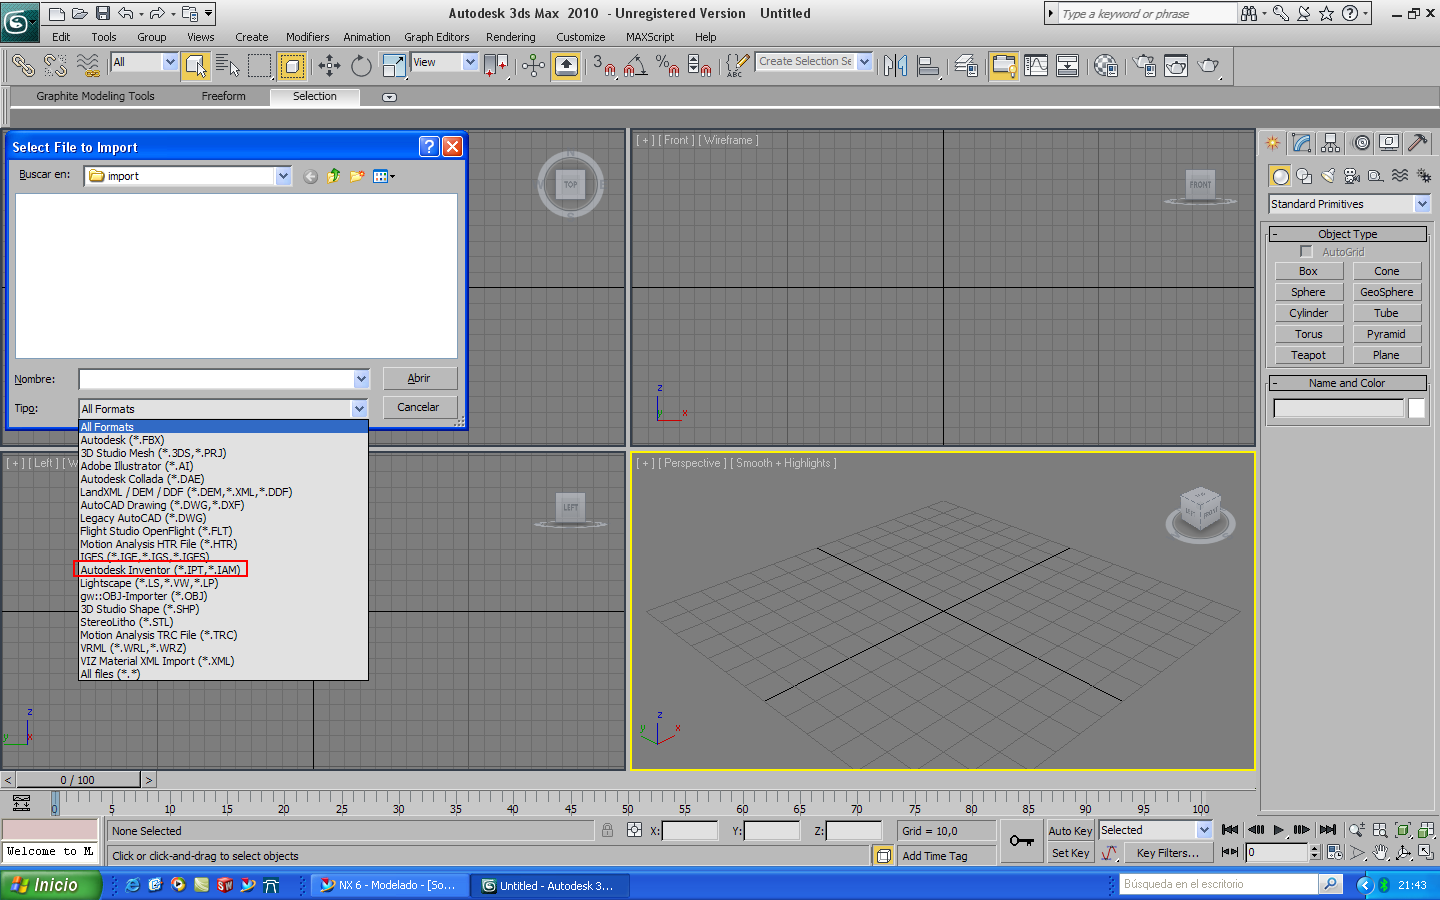This screenshot has height=900, width=1440.
Task: Click the Mirror tool icon
Action: pos(895,66)
